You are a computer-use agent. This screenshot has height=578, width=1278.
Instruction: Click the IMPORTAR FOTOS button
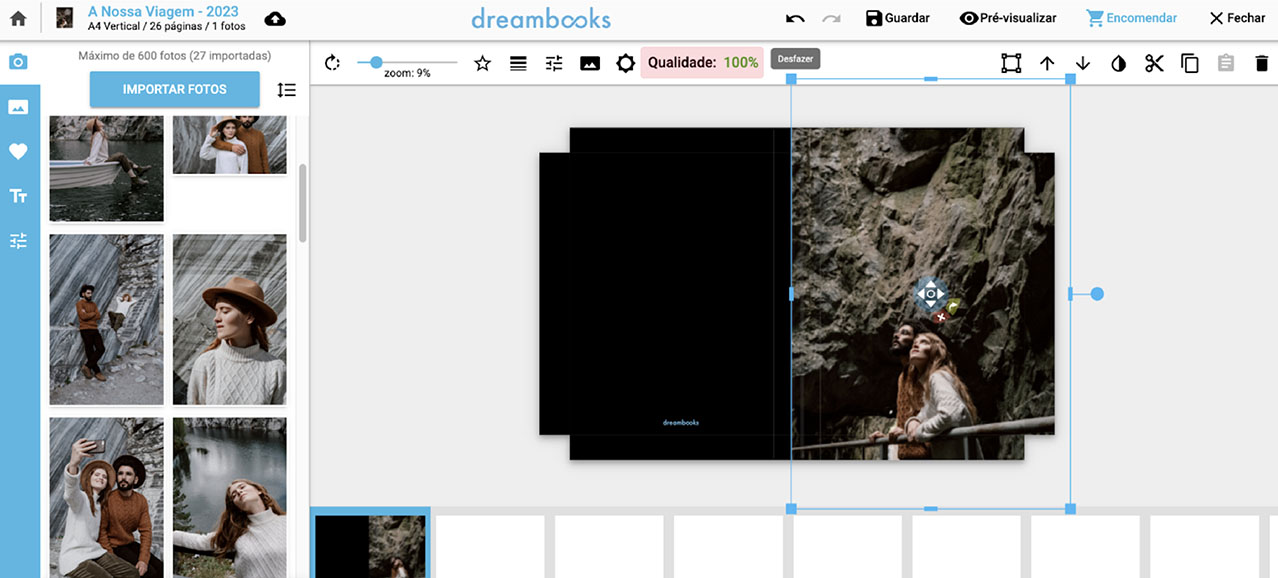pos(175,89)
